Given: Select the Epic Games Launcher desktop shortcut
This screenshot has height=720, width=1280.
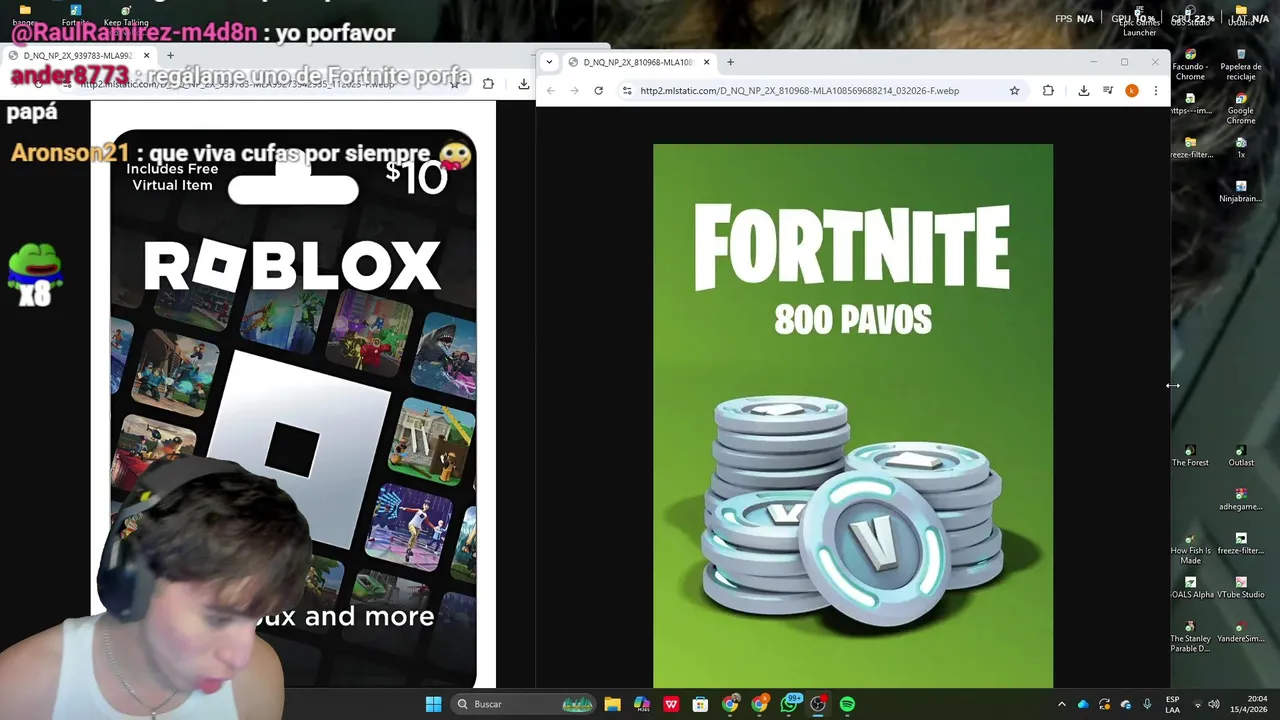Looking at the screenshot, I should click(1140, 22).
